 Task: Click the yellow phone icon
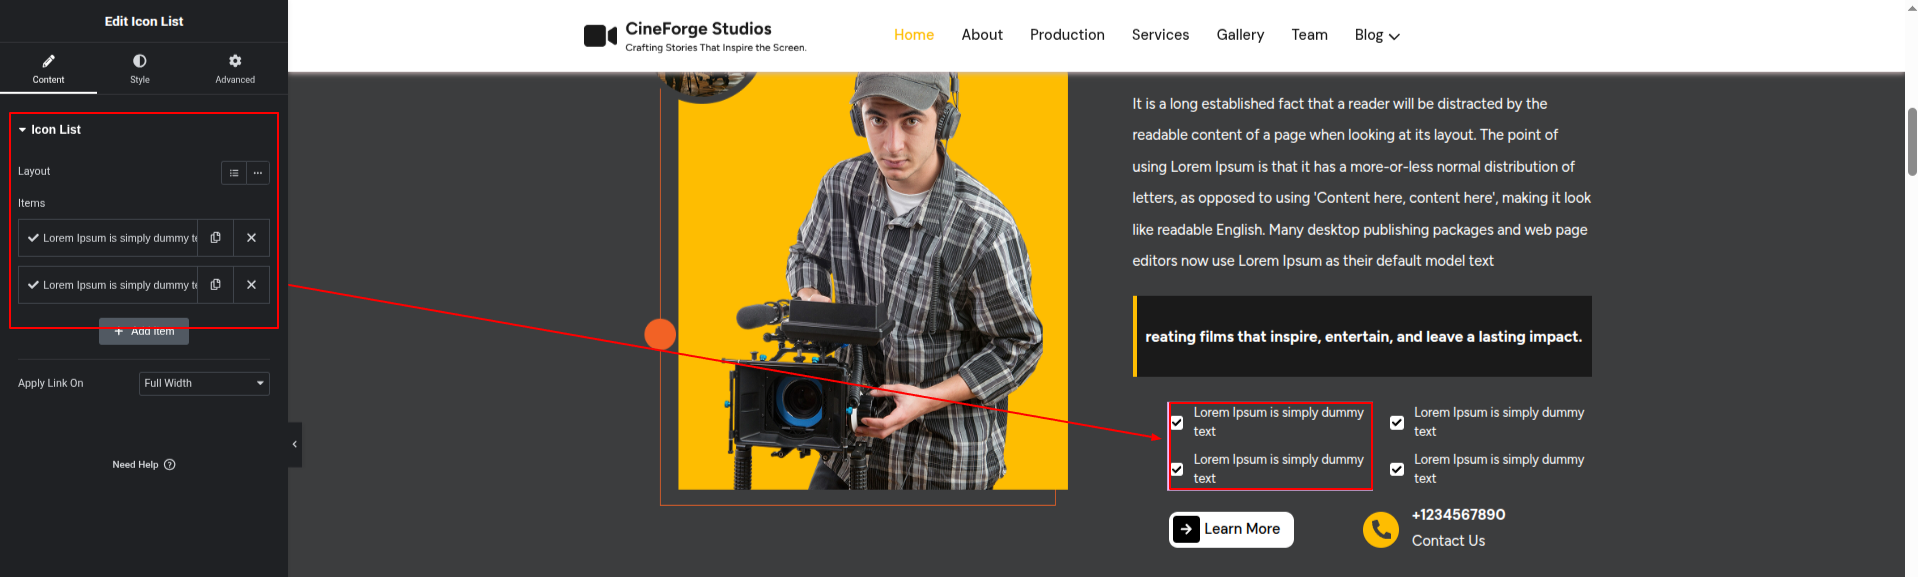1380,529
